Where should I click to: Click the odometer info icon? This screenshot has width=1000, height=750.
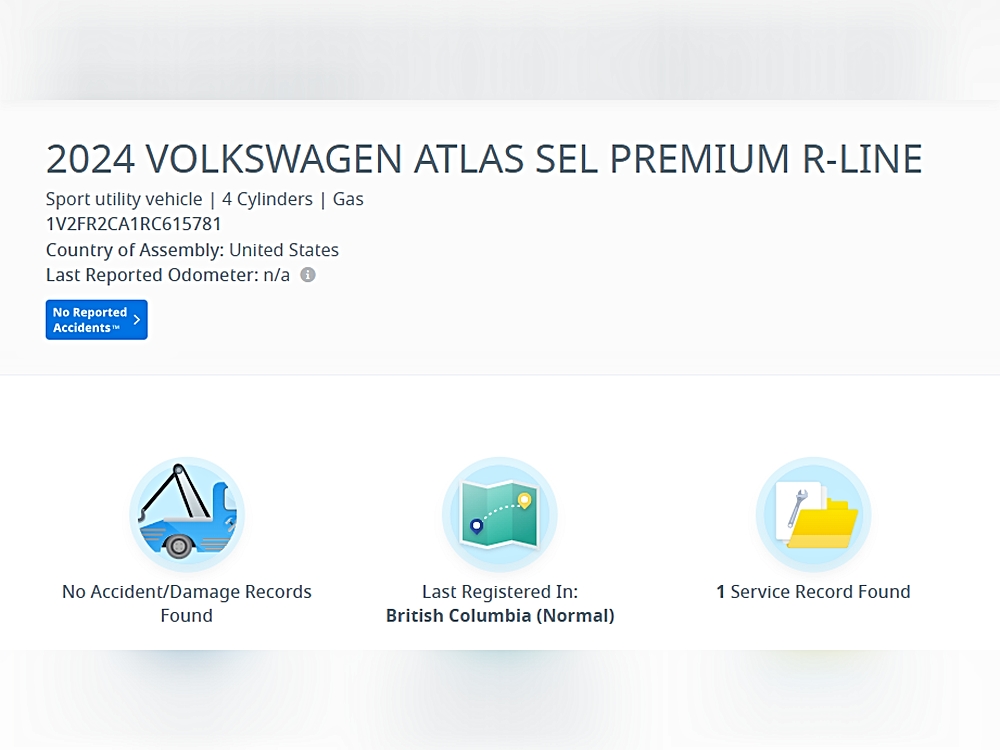point(308,275)
